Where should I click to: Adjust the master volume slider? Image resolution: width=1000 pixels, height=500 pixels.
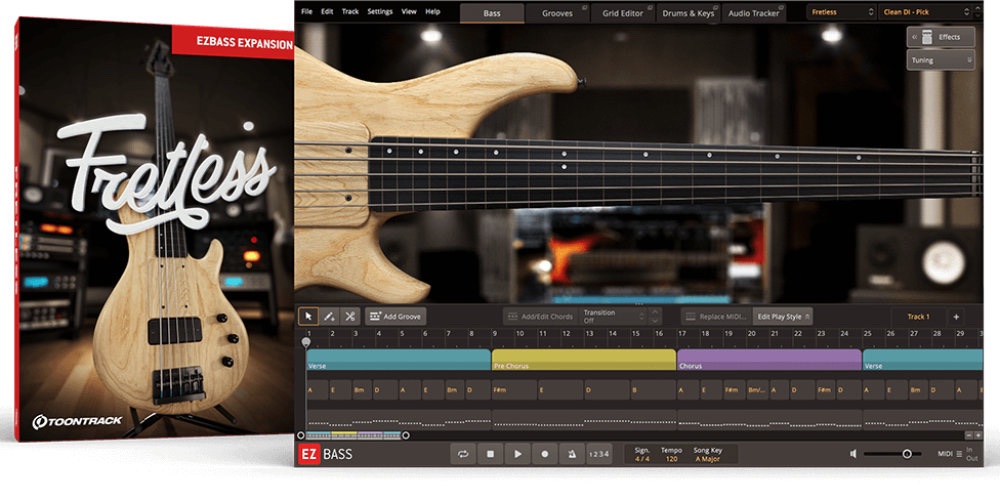click(906, 454)
